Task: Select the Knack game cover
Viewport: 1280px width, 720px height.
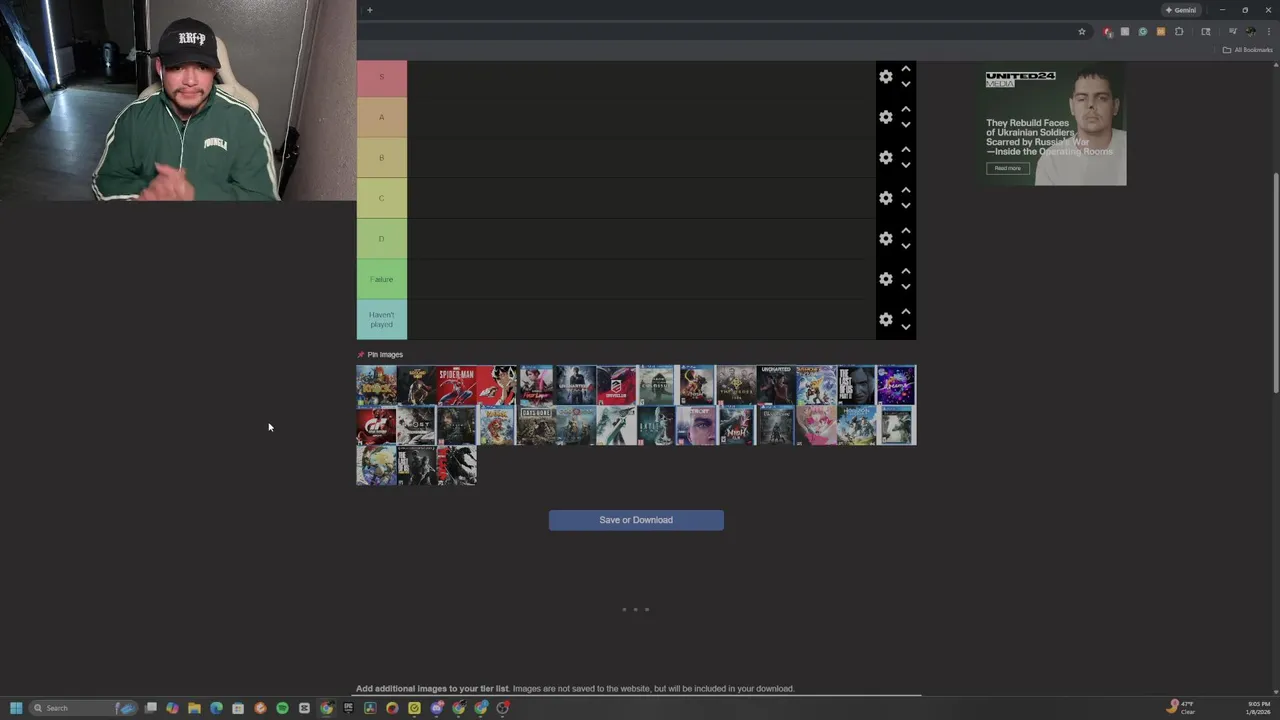Action: pyautogui.click(x=376, y=385)
